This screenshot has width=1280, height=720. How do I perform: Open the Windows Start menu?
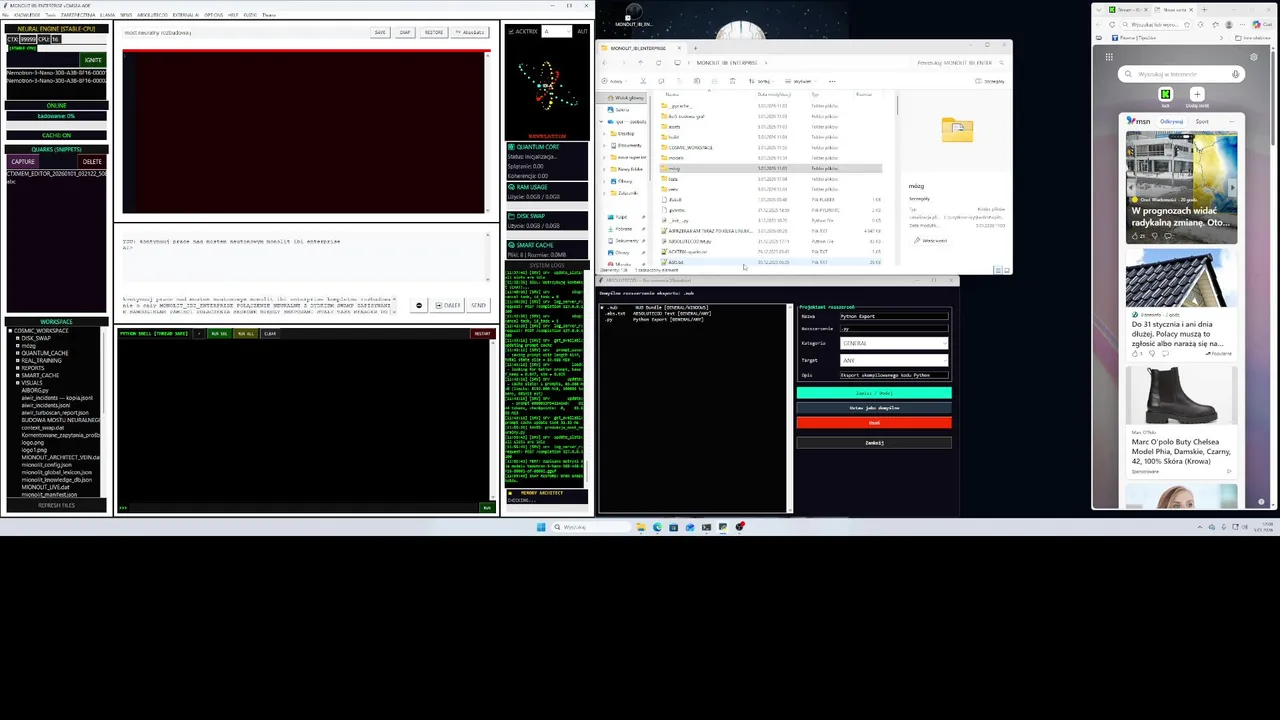(x=541, y=527)
